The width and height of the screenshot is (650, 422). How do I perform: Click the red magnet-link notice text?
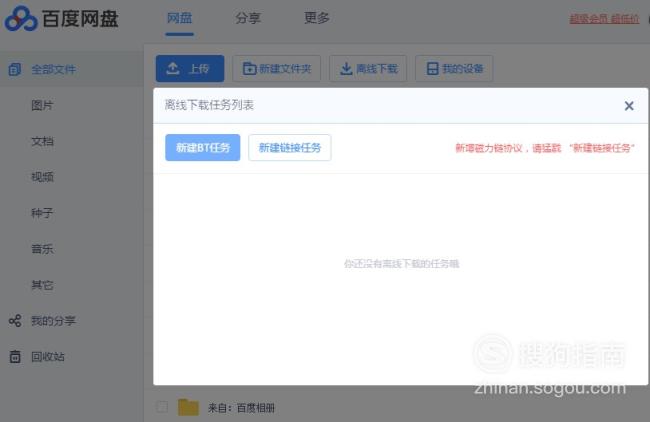coord(545,148)
